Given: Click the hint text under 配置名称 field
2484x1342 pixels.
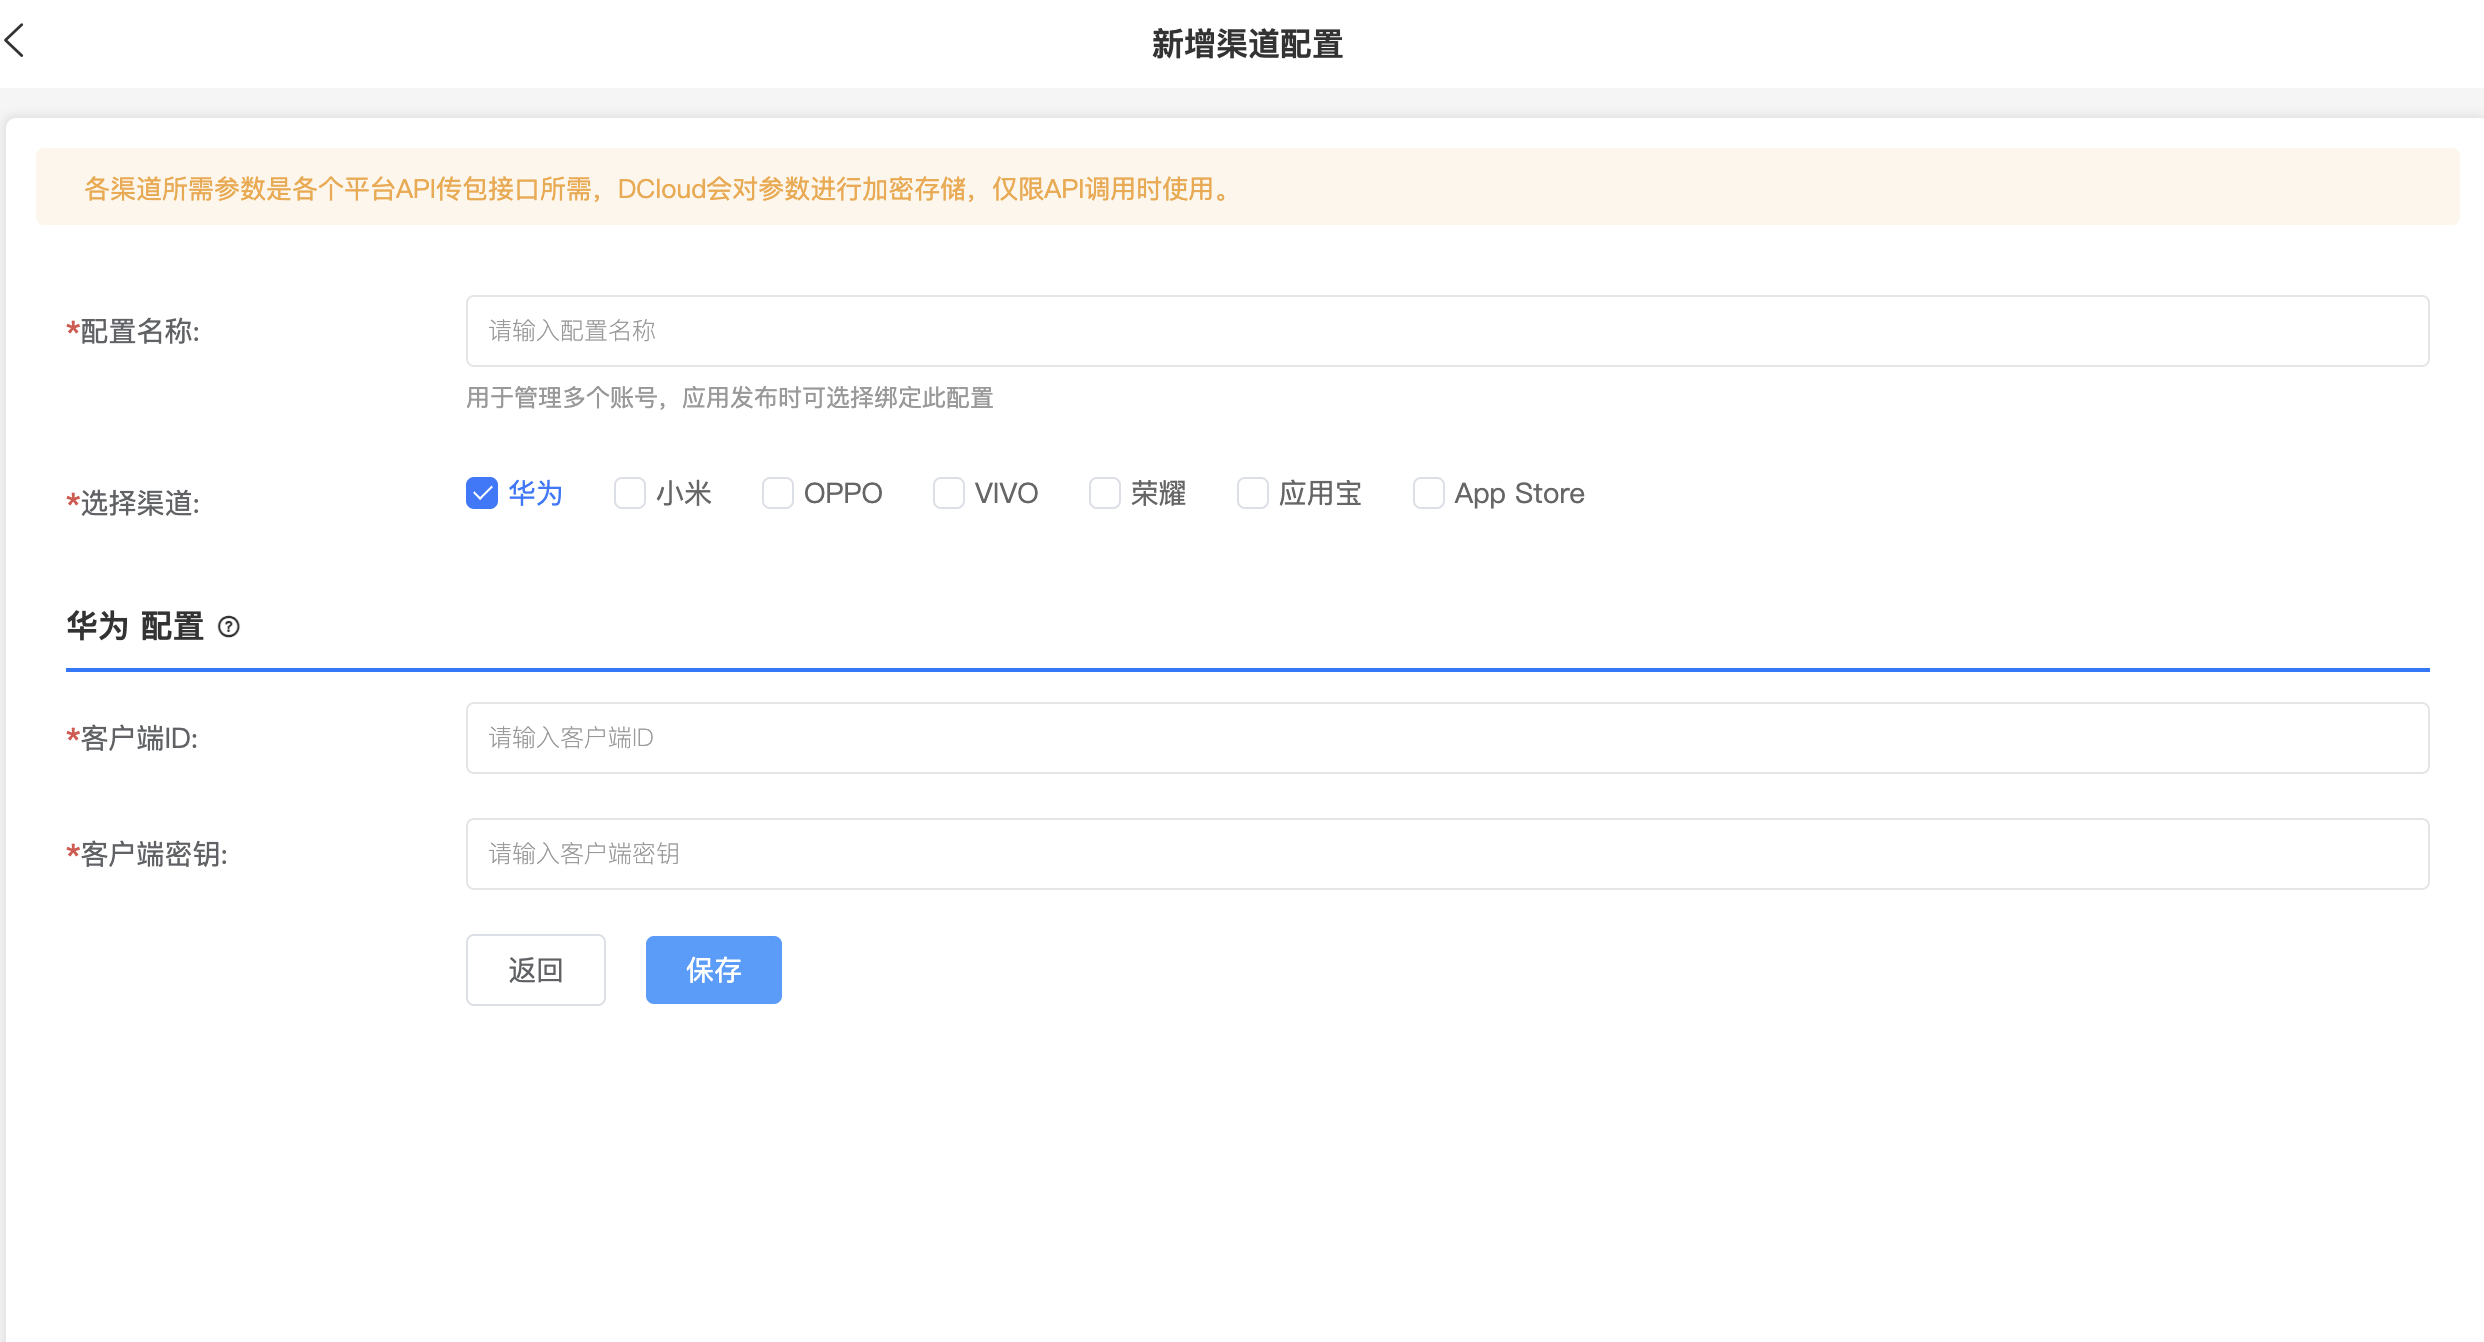Looking at the screenshot, I should pyautogui.click(x=729, y=398).
